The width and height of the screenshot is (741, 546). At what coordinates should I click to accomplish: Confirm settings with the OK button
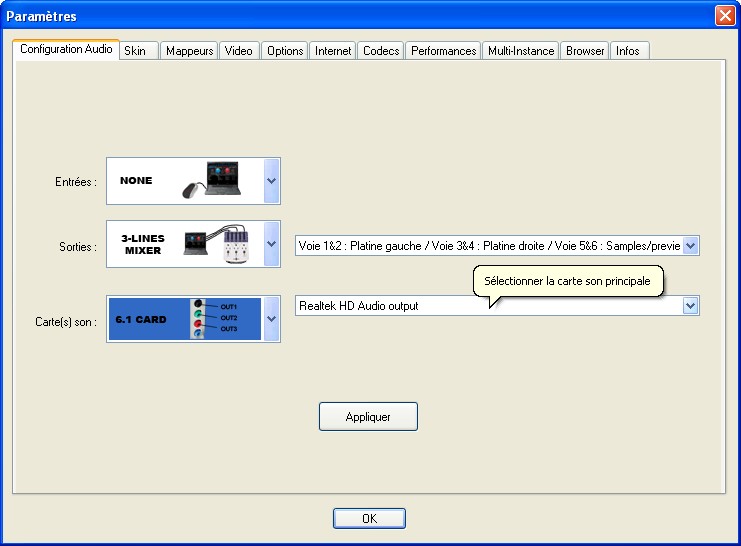[369, 518]
